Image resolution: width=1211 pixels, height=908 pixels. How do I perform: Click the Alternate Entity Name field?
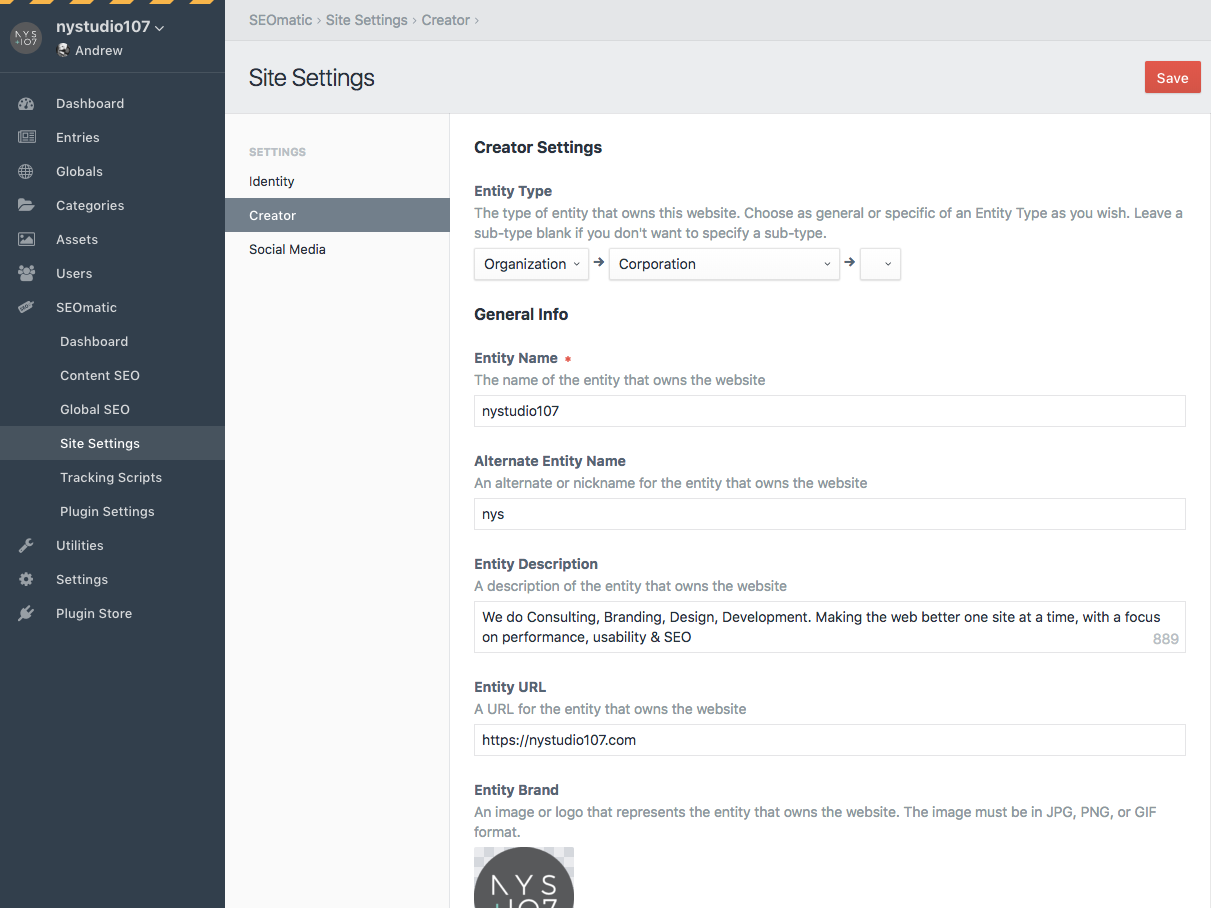click(829, 514)
